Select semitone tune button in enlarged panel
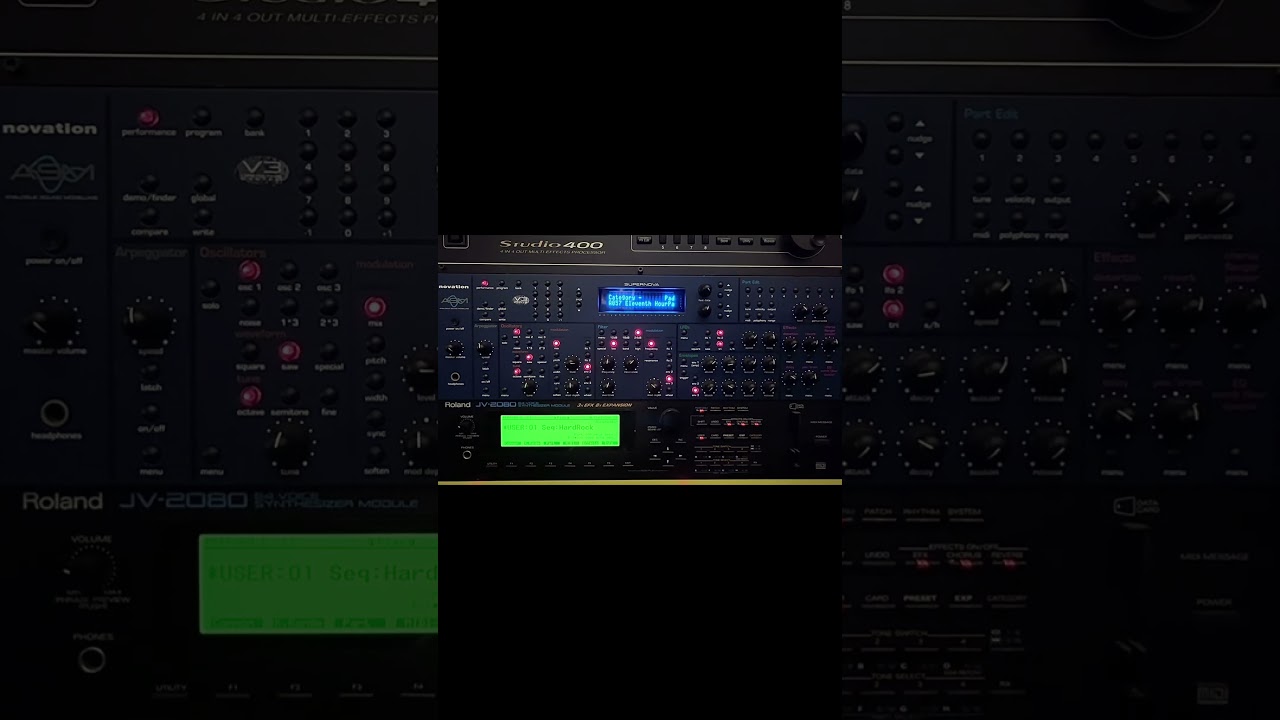The image size is (1280, 720). pos(289,396)
